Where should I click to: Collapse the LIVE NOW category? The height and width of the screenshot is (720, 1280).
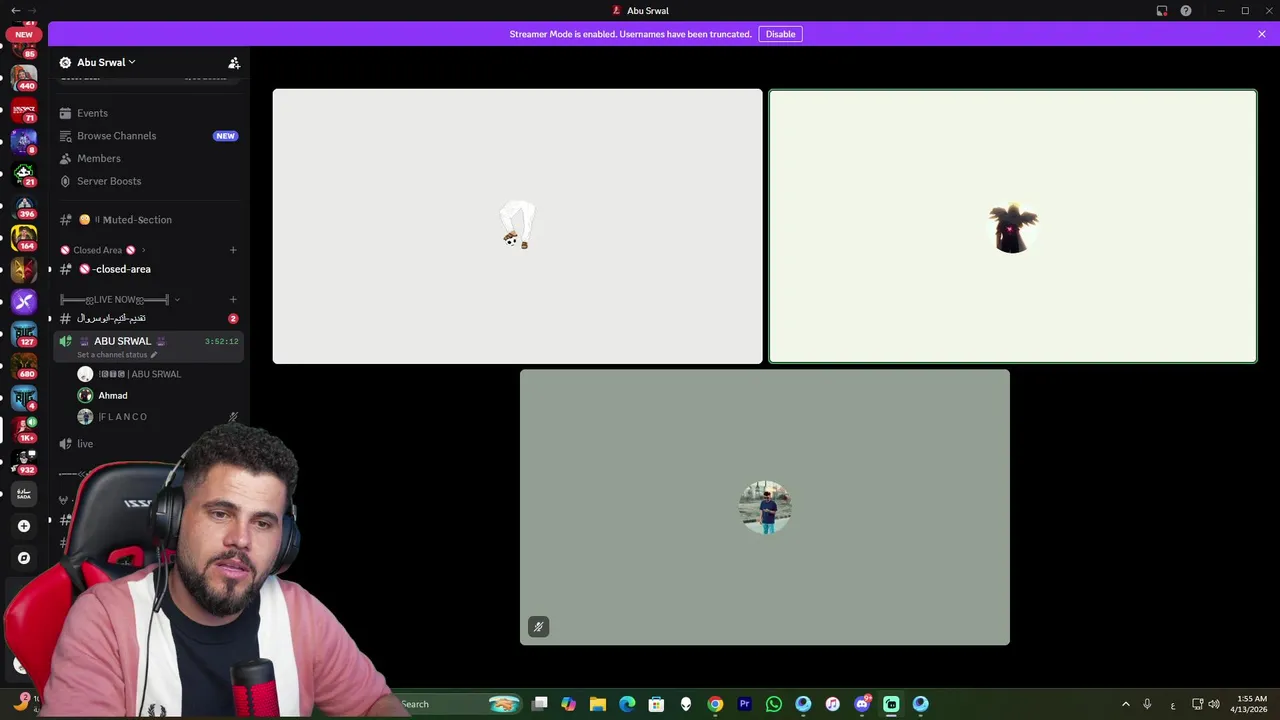120,299
